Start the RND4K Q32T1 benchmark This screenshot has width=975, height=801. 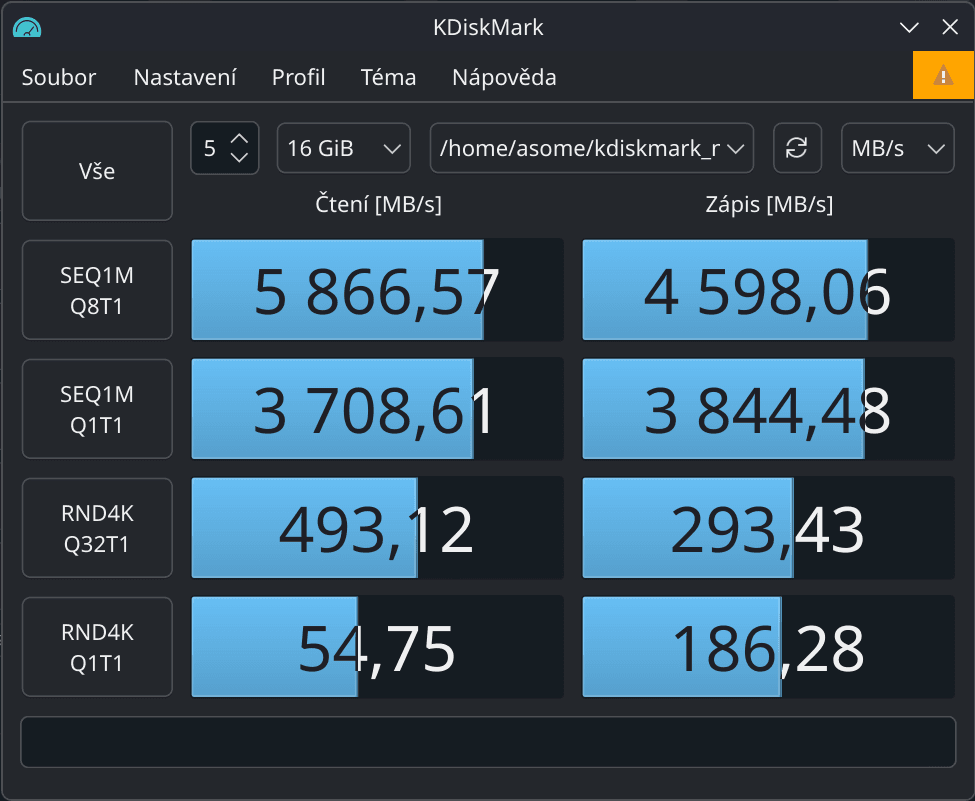[x=97, y=528]
